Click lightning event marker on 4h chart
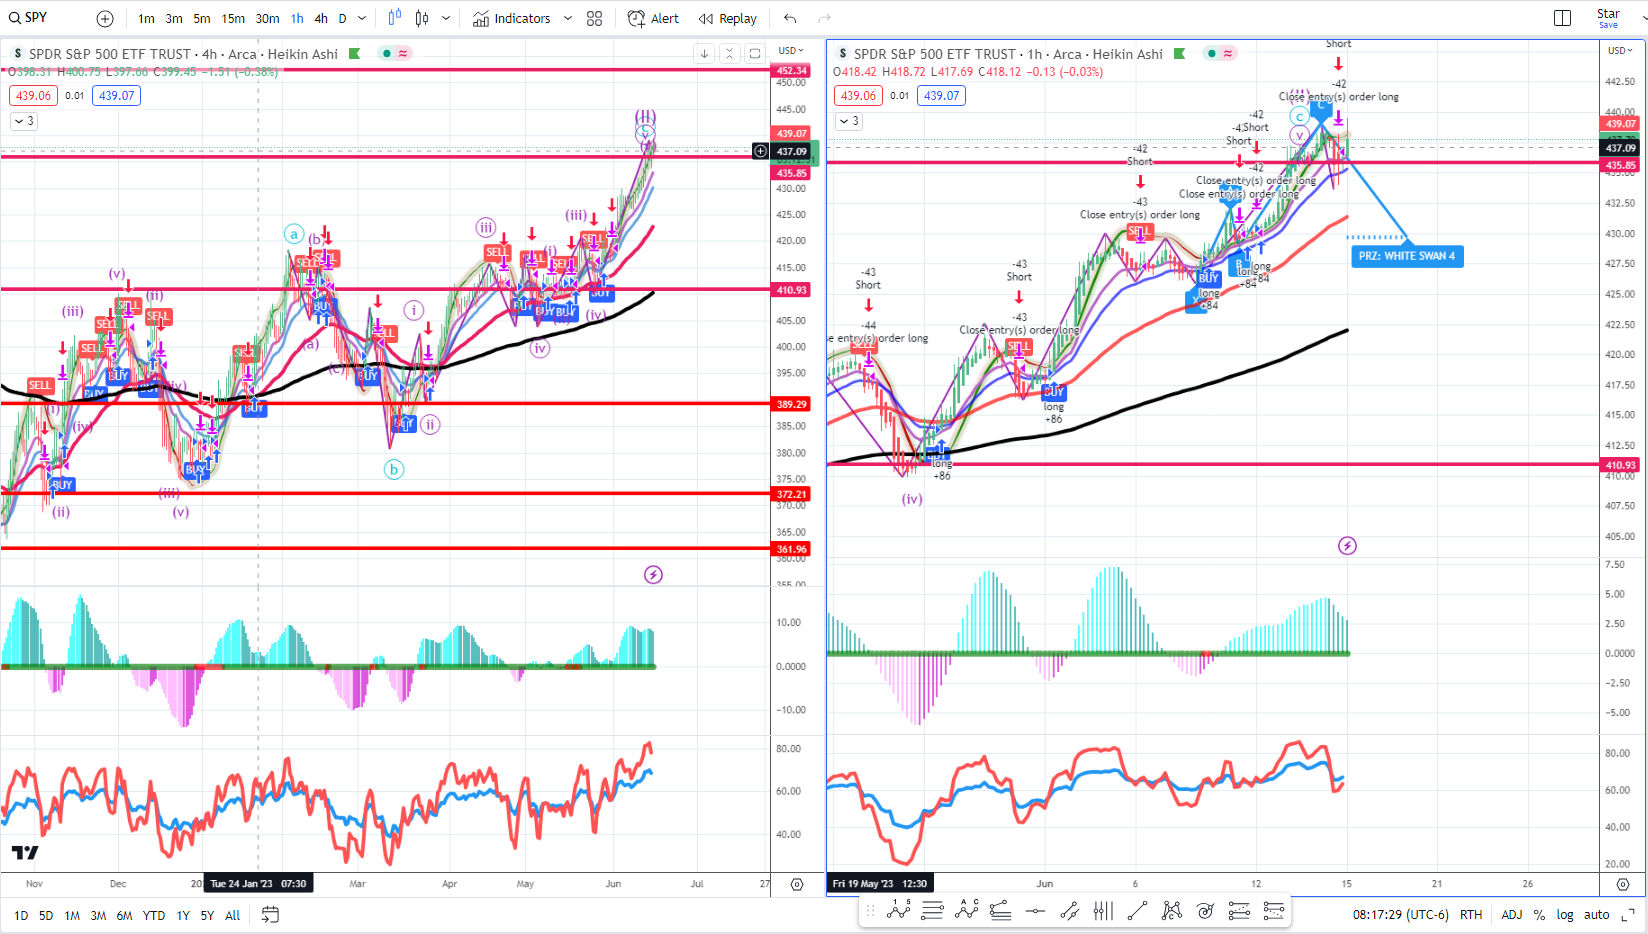1648x934 pixels. [x=653, y=575]
